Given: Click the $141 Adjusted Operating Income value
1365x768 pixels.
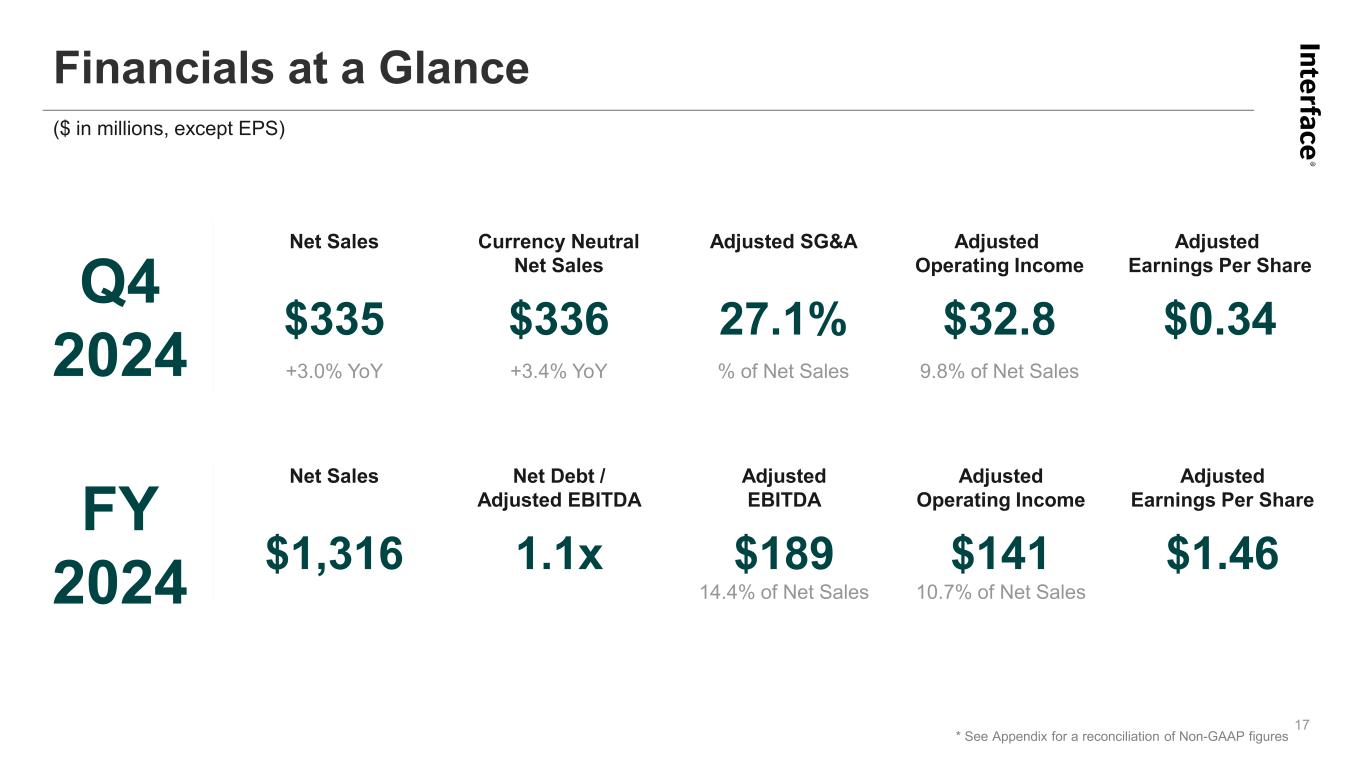Looking at the screenshot, I should tap(999, 553).
